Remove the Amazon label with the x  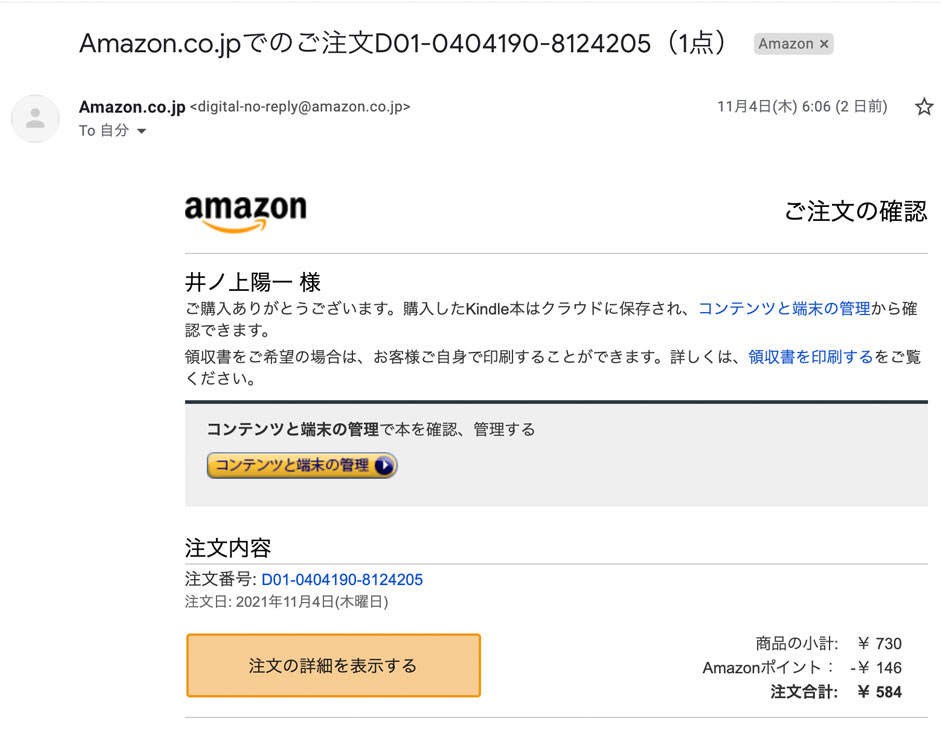pyautogui.click(x=824, y=44)
